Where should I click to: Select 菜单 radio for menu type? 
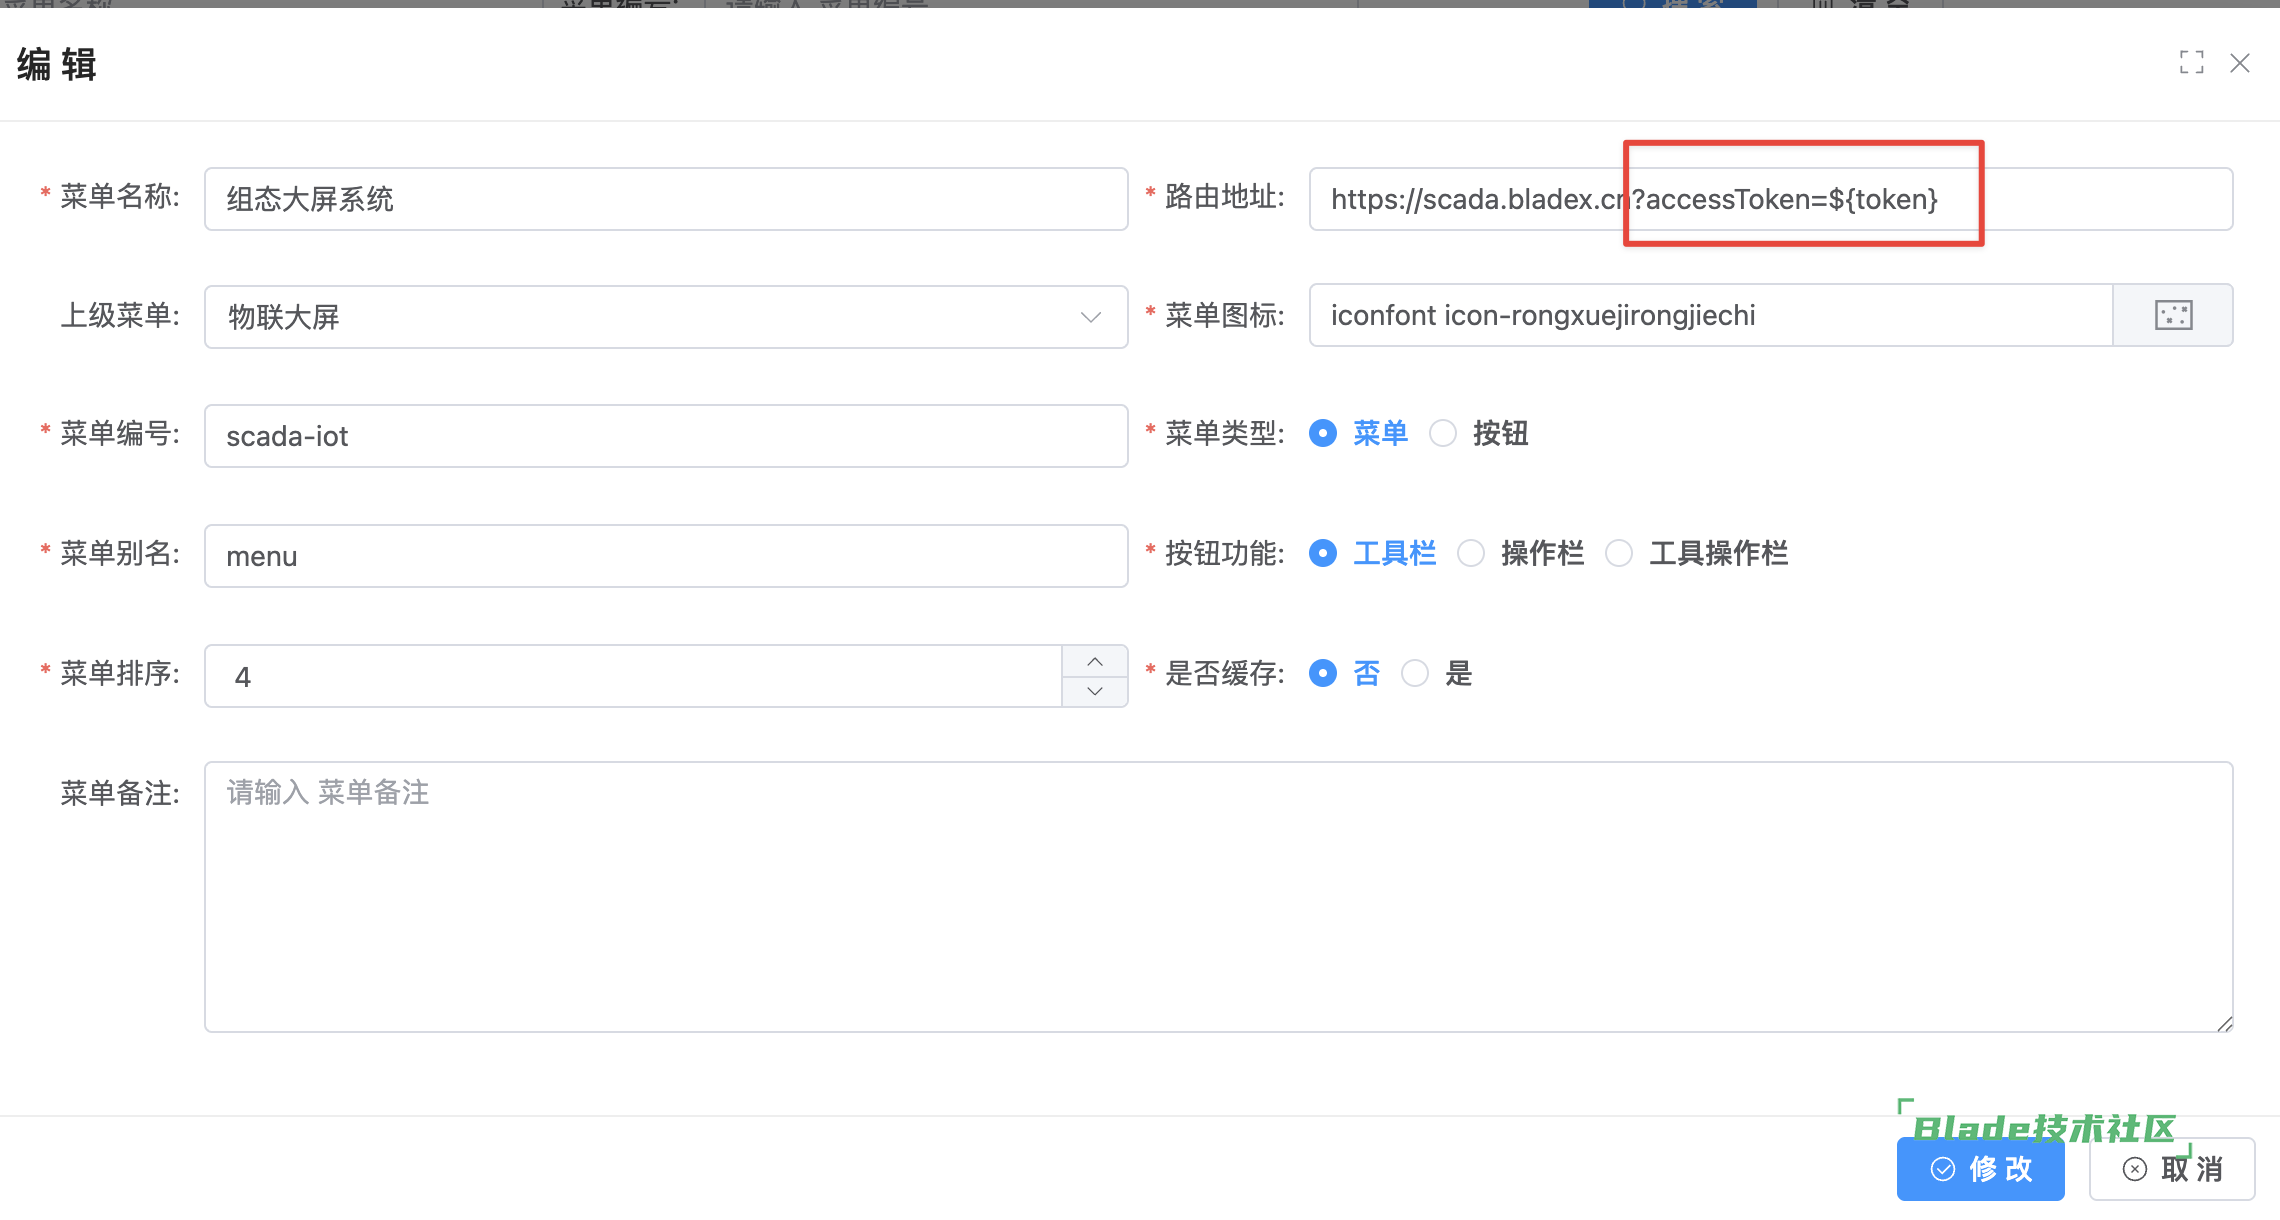pos(1323,433)
